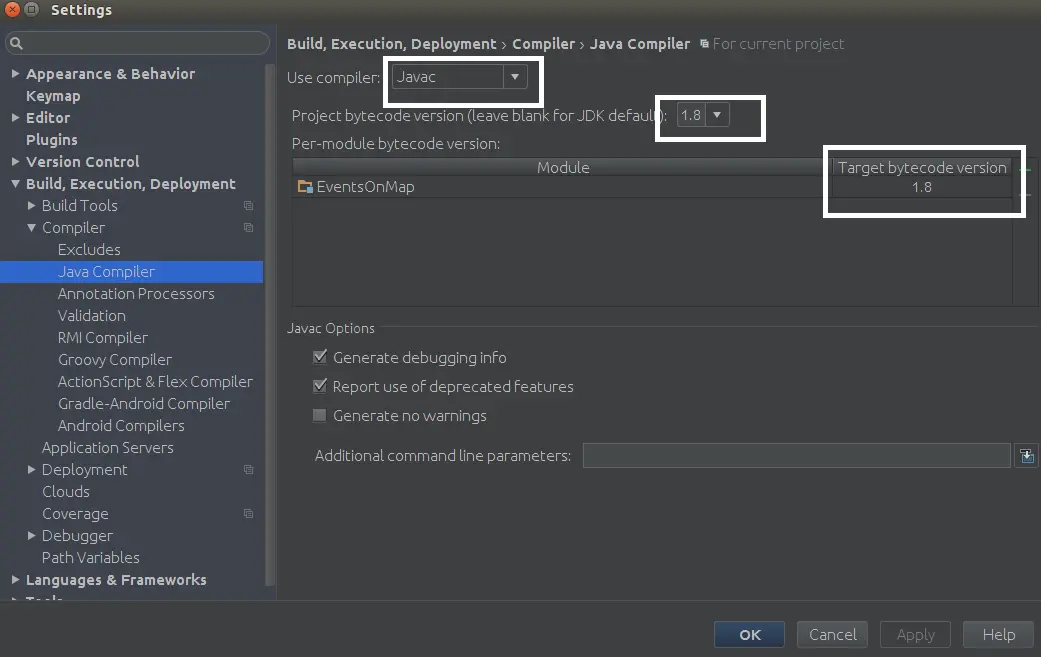The width and height of the screenshot is (1041, 657).
Task: Expand Languages & Frameworks section
Action: pos(15,579)
